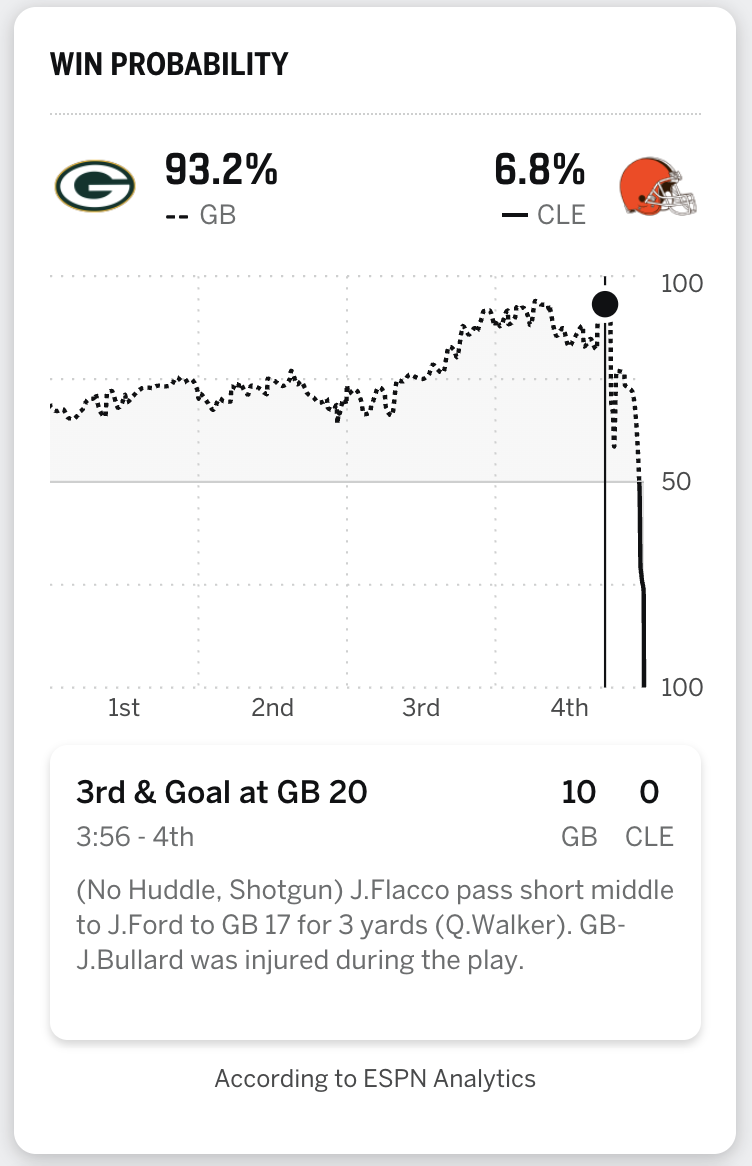The image size is (752, 1166).
Task: Select the 1st quarter label on chart axis
Action: coord(123,707)
